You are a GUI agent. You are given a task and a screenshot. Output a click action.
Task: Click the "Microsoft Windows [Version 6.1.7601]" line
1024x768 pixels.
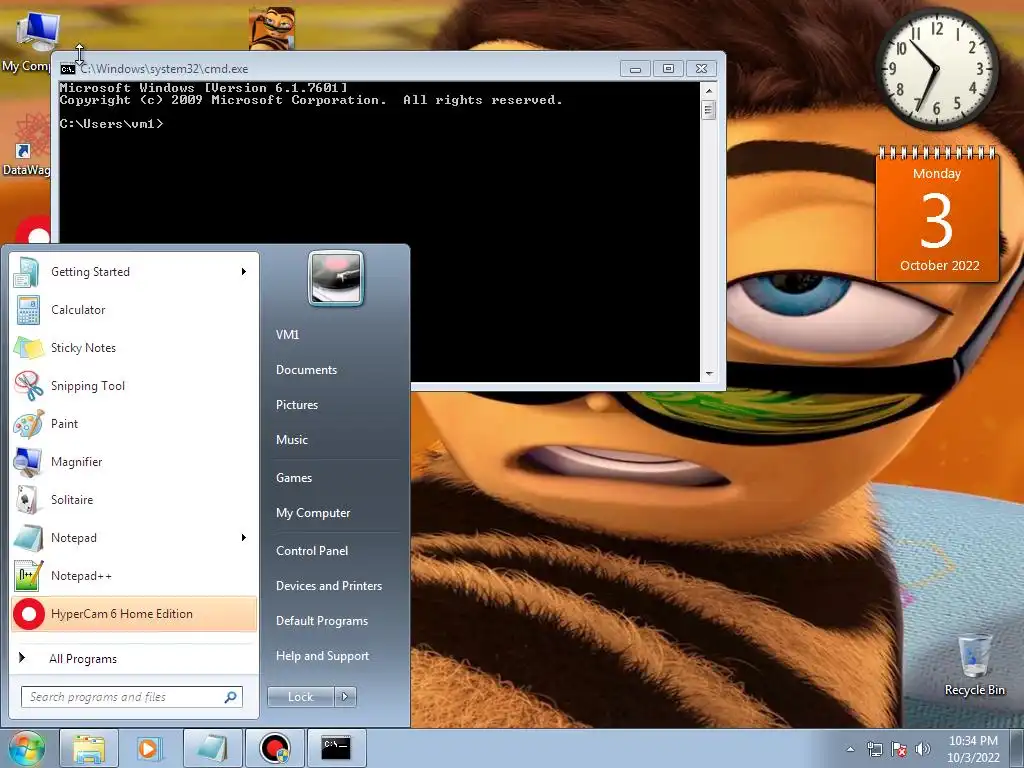(203, 88)
